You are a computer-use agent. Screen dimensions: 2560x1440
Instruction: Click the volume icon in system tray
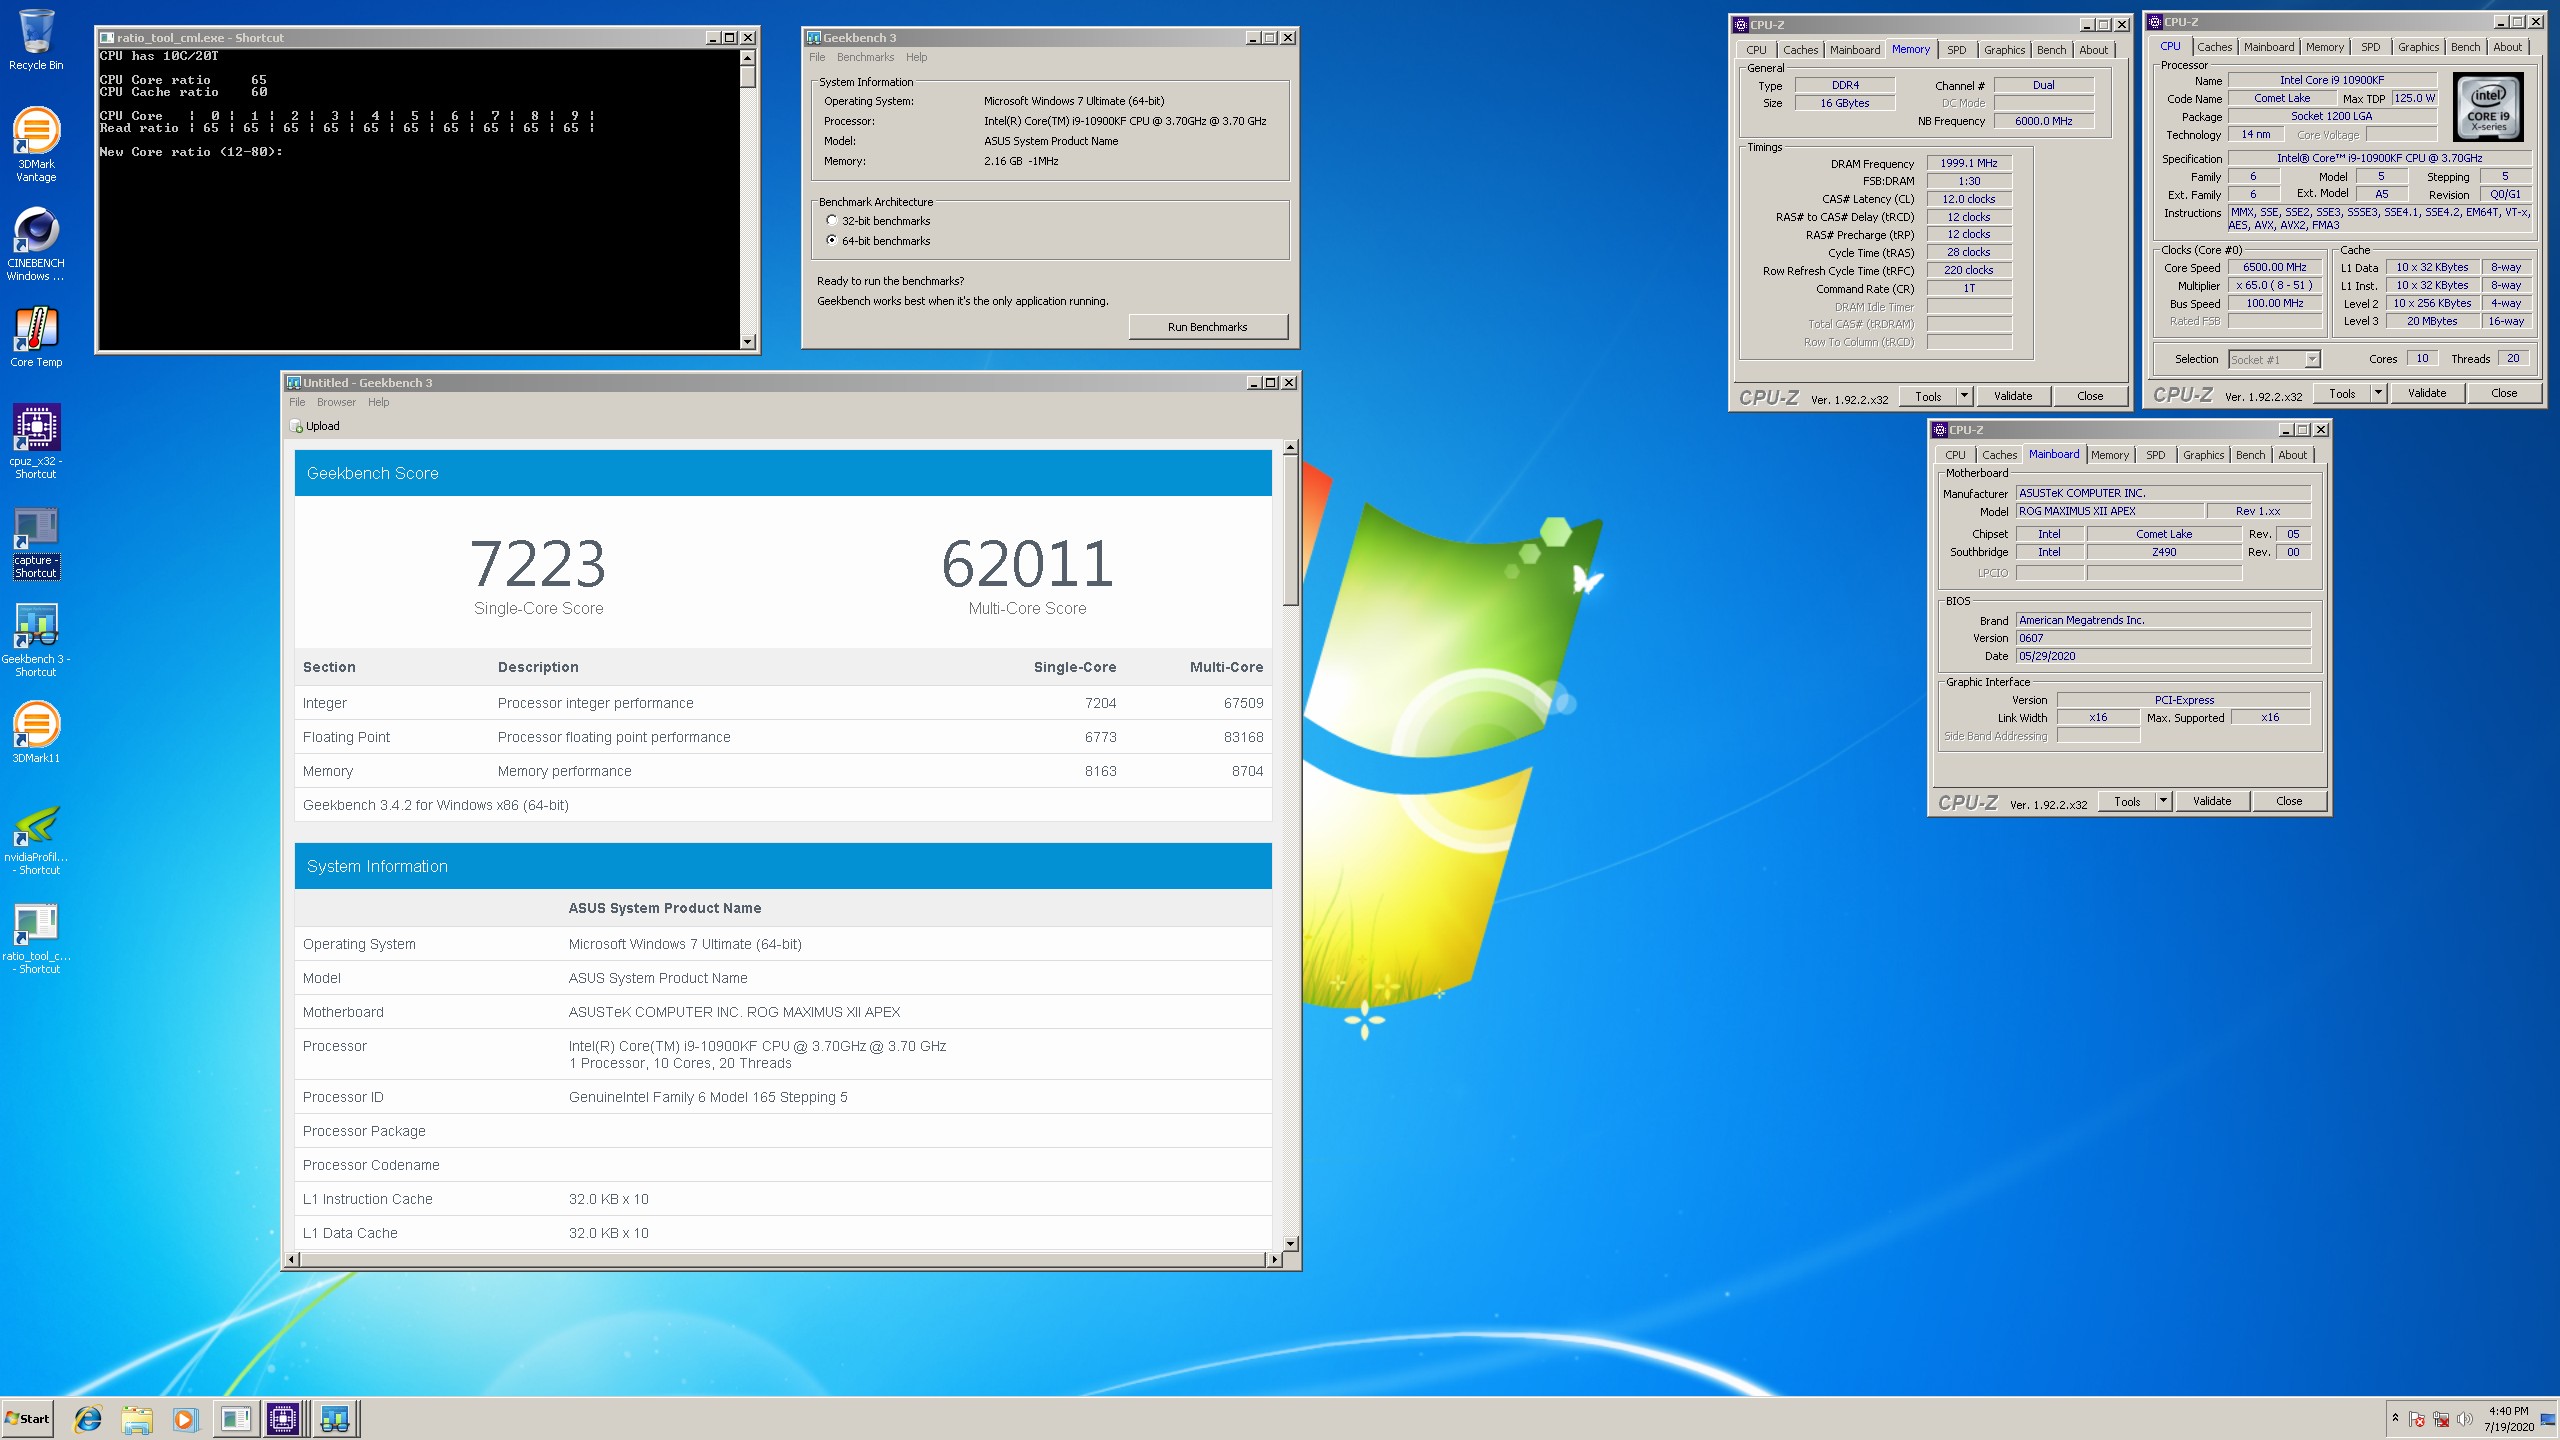click(2464, 1419)
